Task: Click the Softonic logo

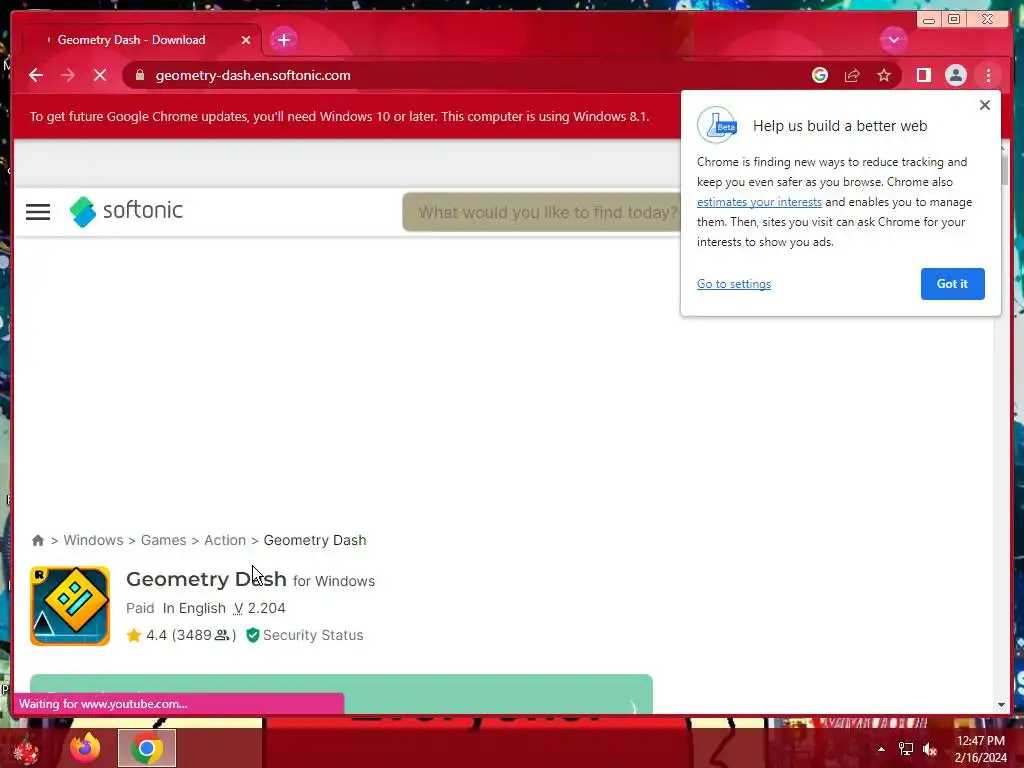Action: coord(126,211)
